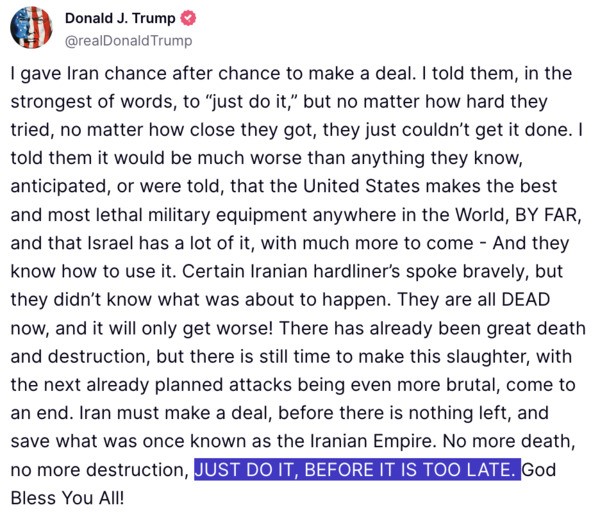Click the words 'great death'

[498, 328]
